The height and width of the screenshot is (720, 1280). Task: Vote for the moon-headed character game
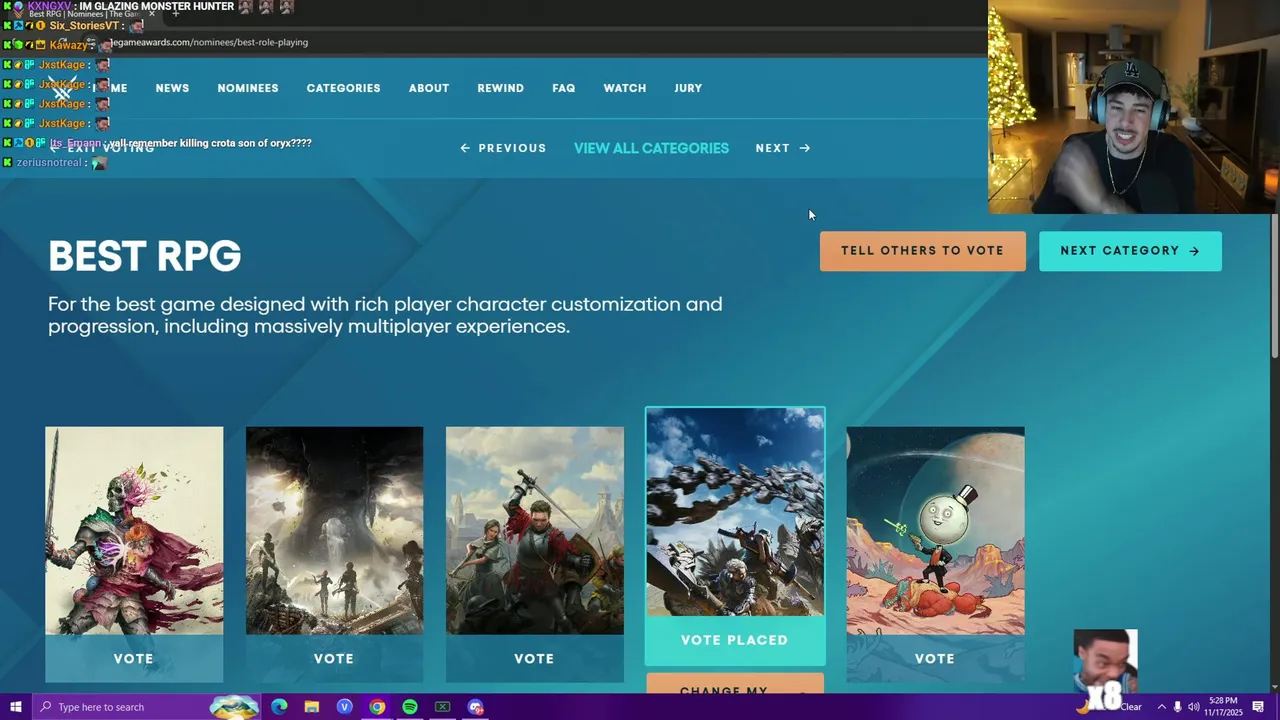coord(935,658)
